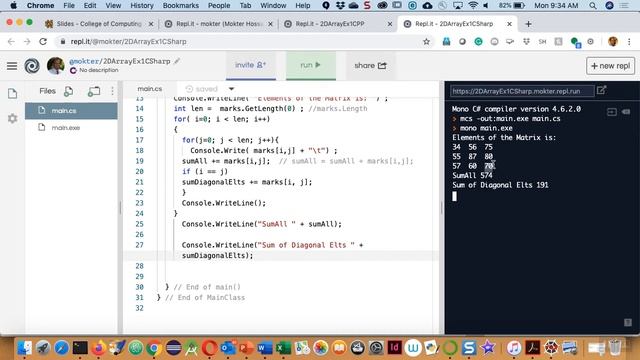Open settings gear in sidebar
This screenshot has width=640, height=360.
(12, 118)
